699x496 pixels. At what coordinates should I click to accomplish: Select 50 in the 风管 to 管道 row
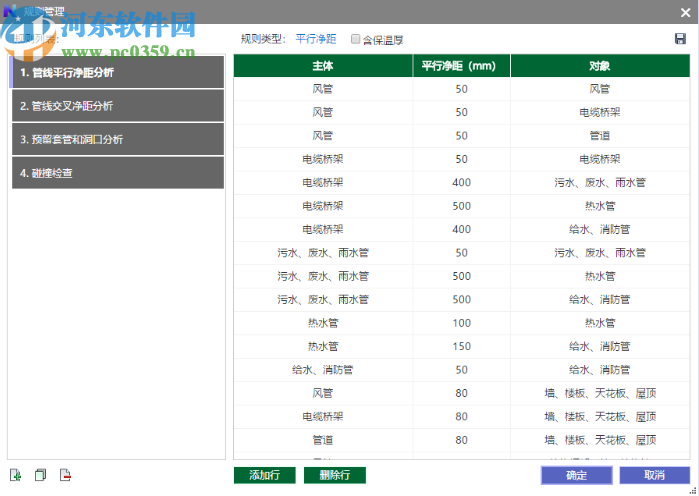click(x=461, y=136)
